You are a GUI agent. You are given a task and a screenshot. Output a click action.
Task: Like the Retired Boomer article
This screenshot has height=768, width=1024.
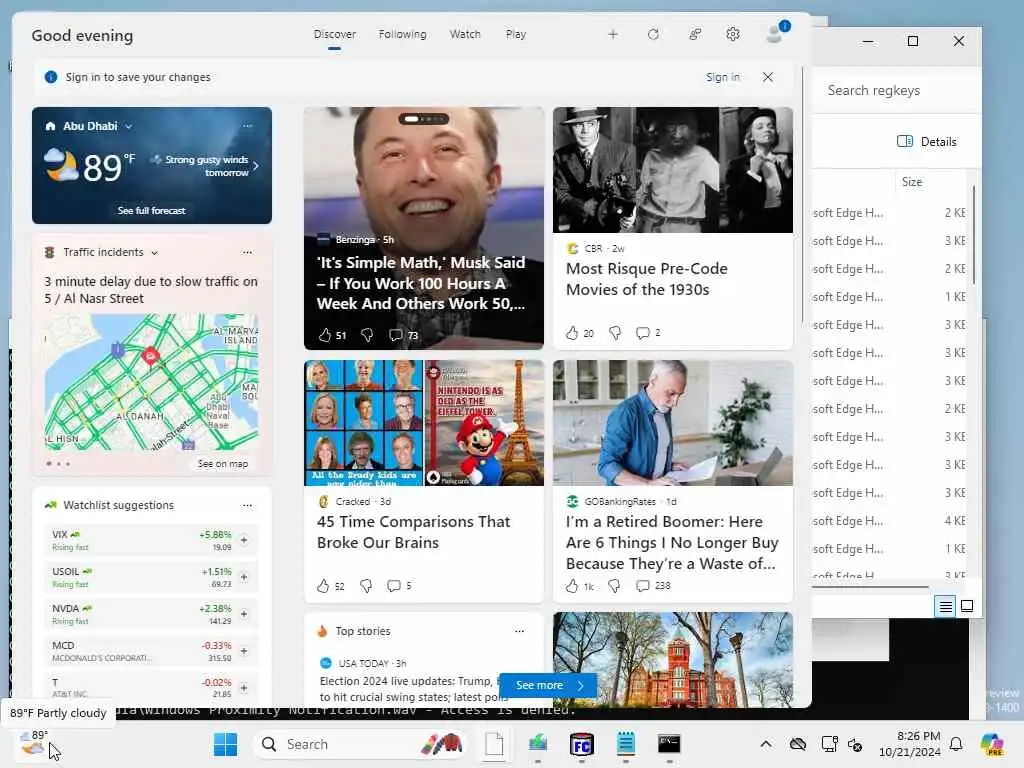click(572, 586)
